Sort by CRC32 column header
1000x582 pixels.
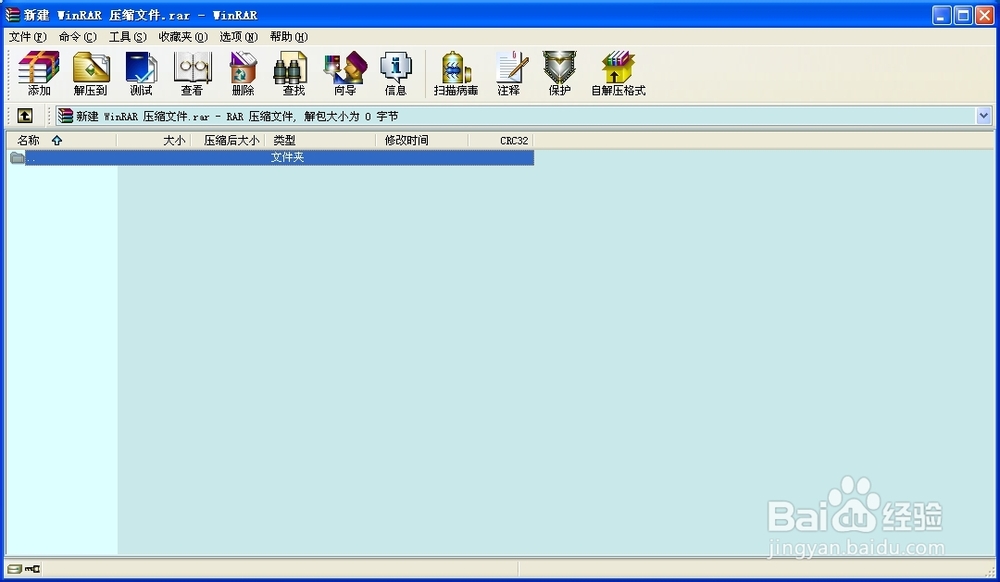(x=501, y=140)
